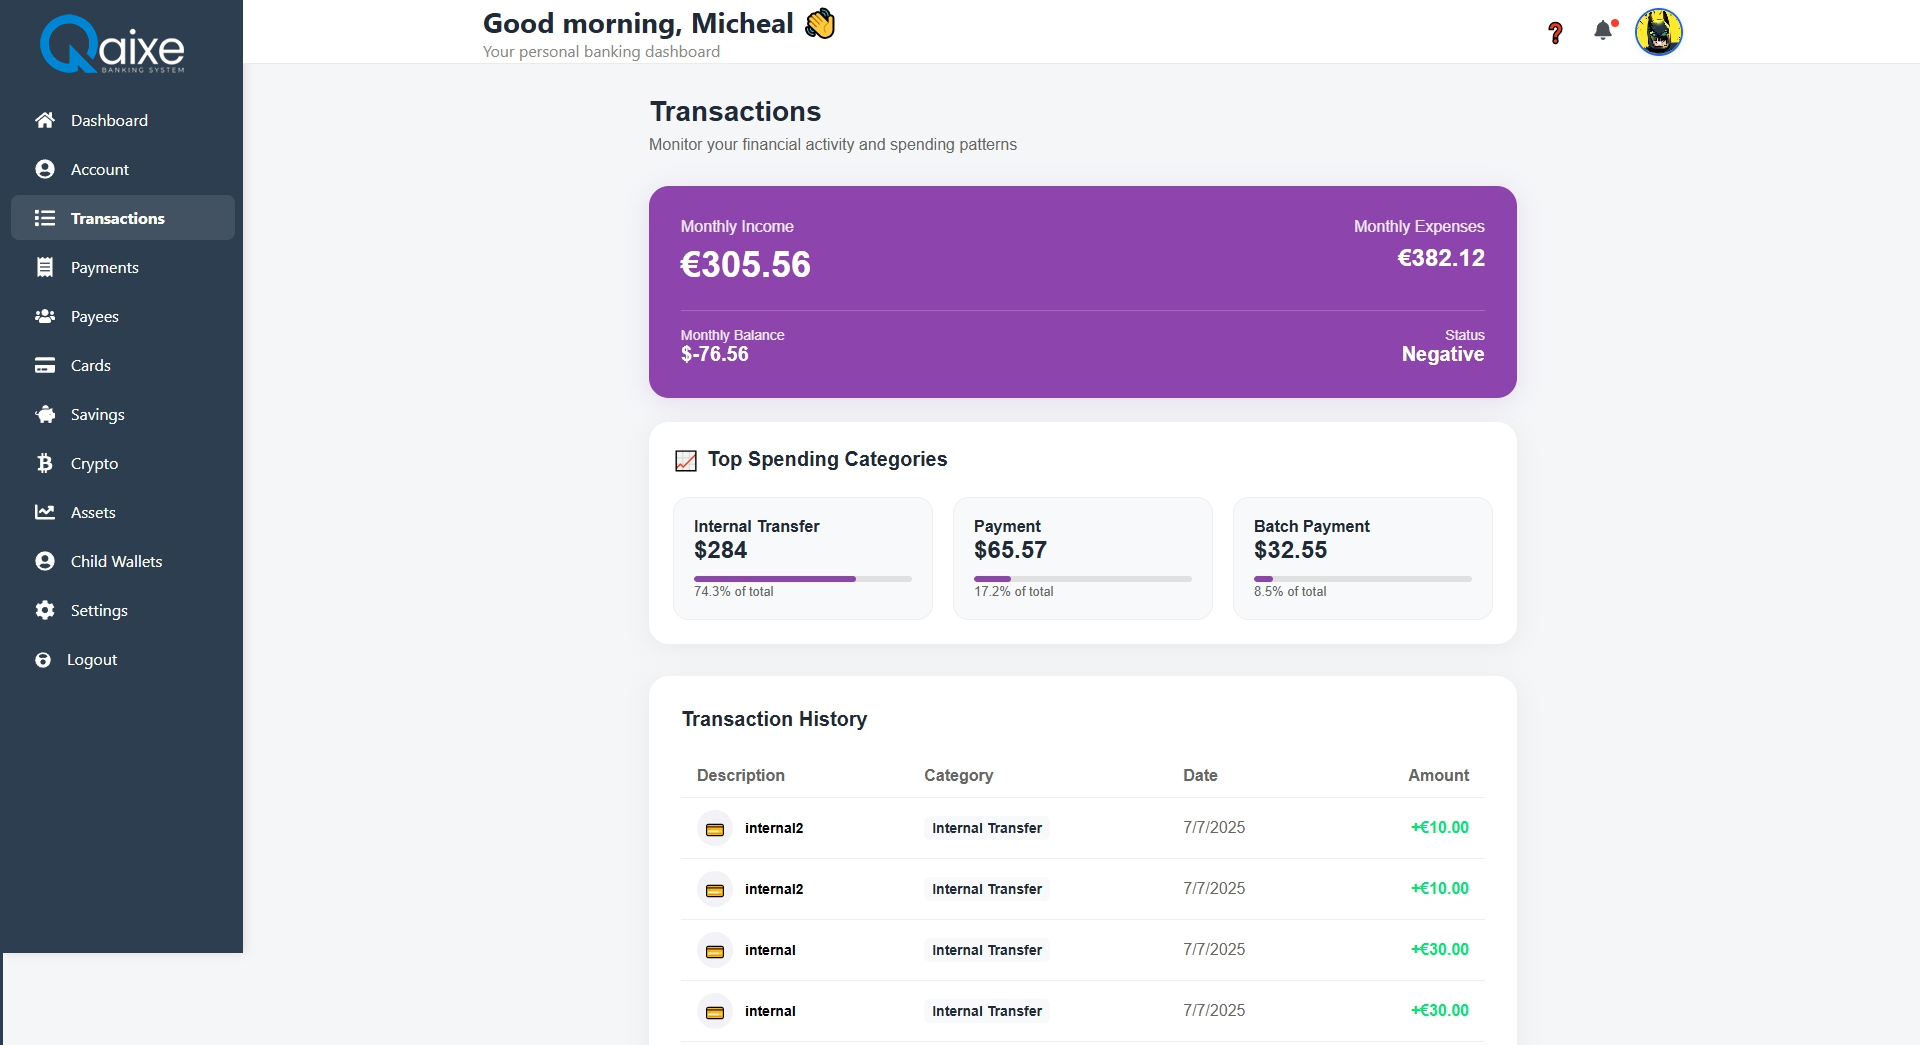
Task: Open help via red question mark
Action: (1555, 33)
